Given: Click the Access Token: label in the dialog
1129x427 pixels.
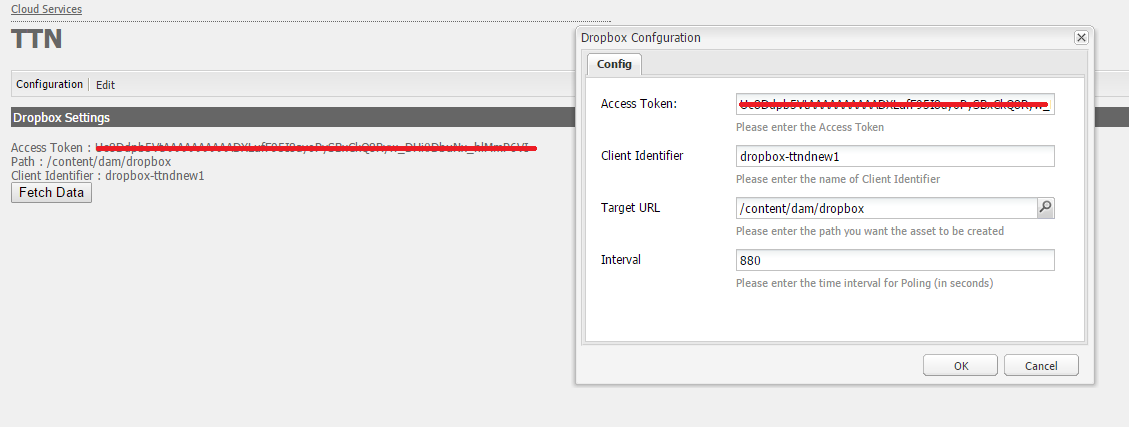Looking at the screenshot, I should pos(639,104).
